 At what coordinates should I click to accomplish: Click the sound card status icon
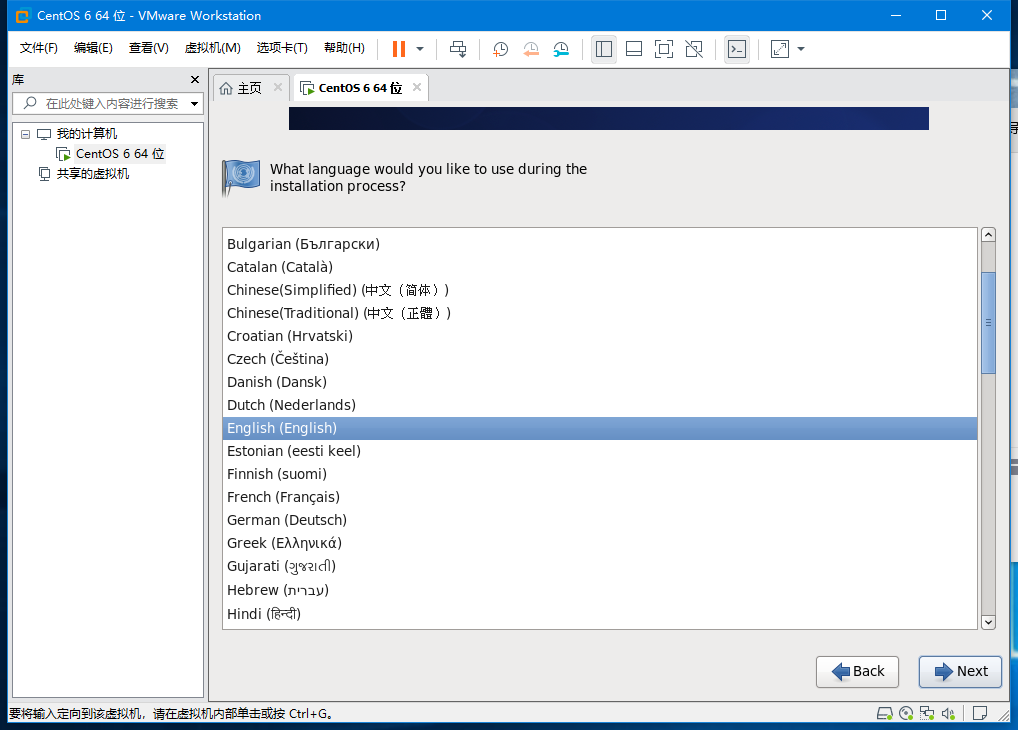[x=949, y=714]
